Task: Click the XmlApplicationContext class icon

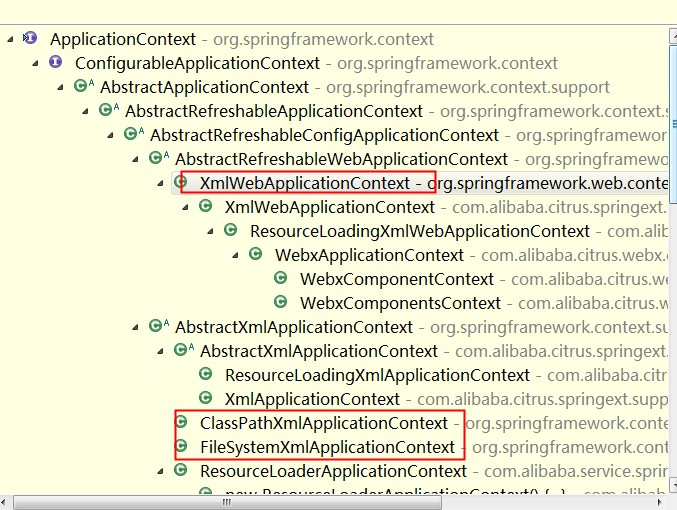Action: coord(206,398)
